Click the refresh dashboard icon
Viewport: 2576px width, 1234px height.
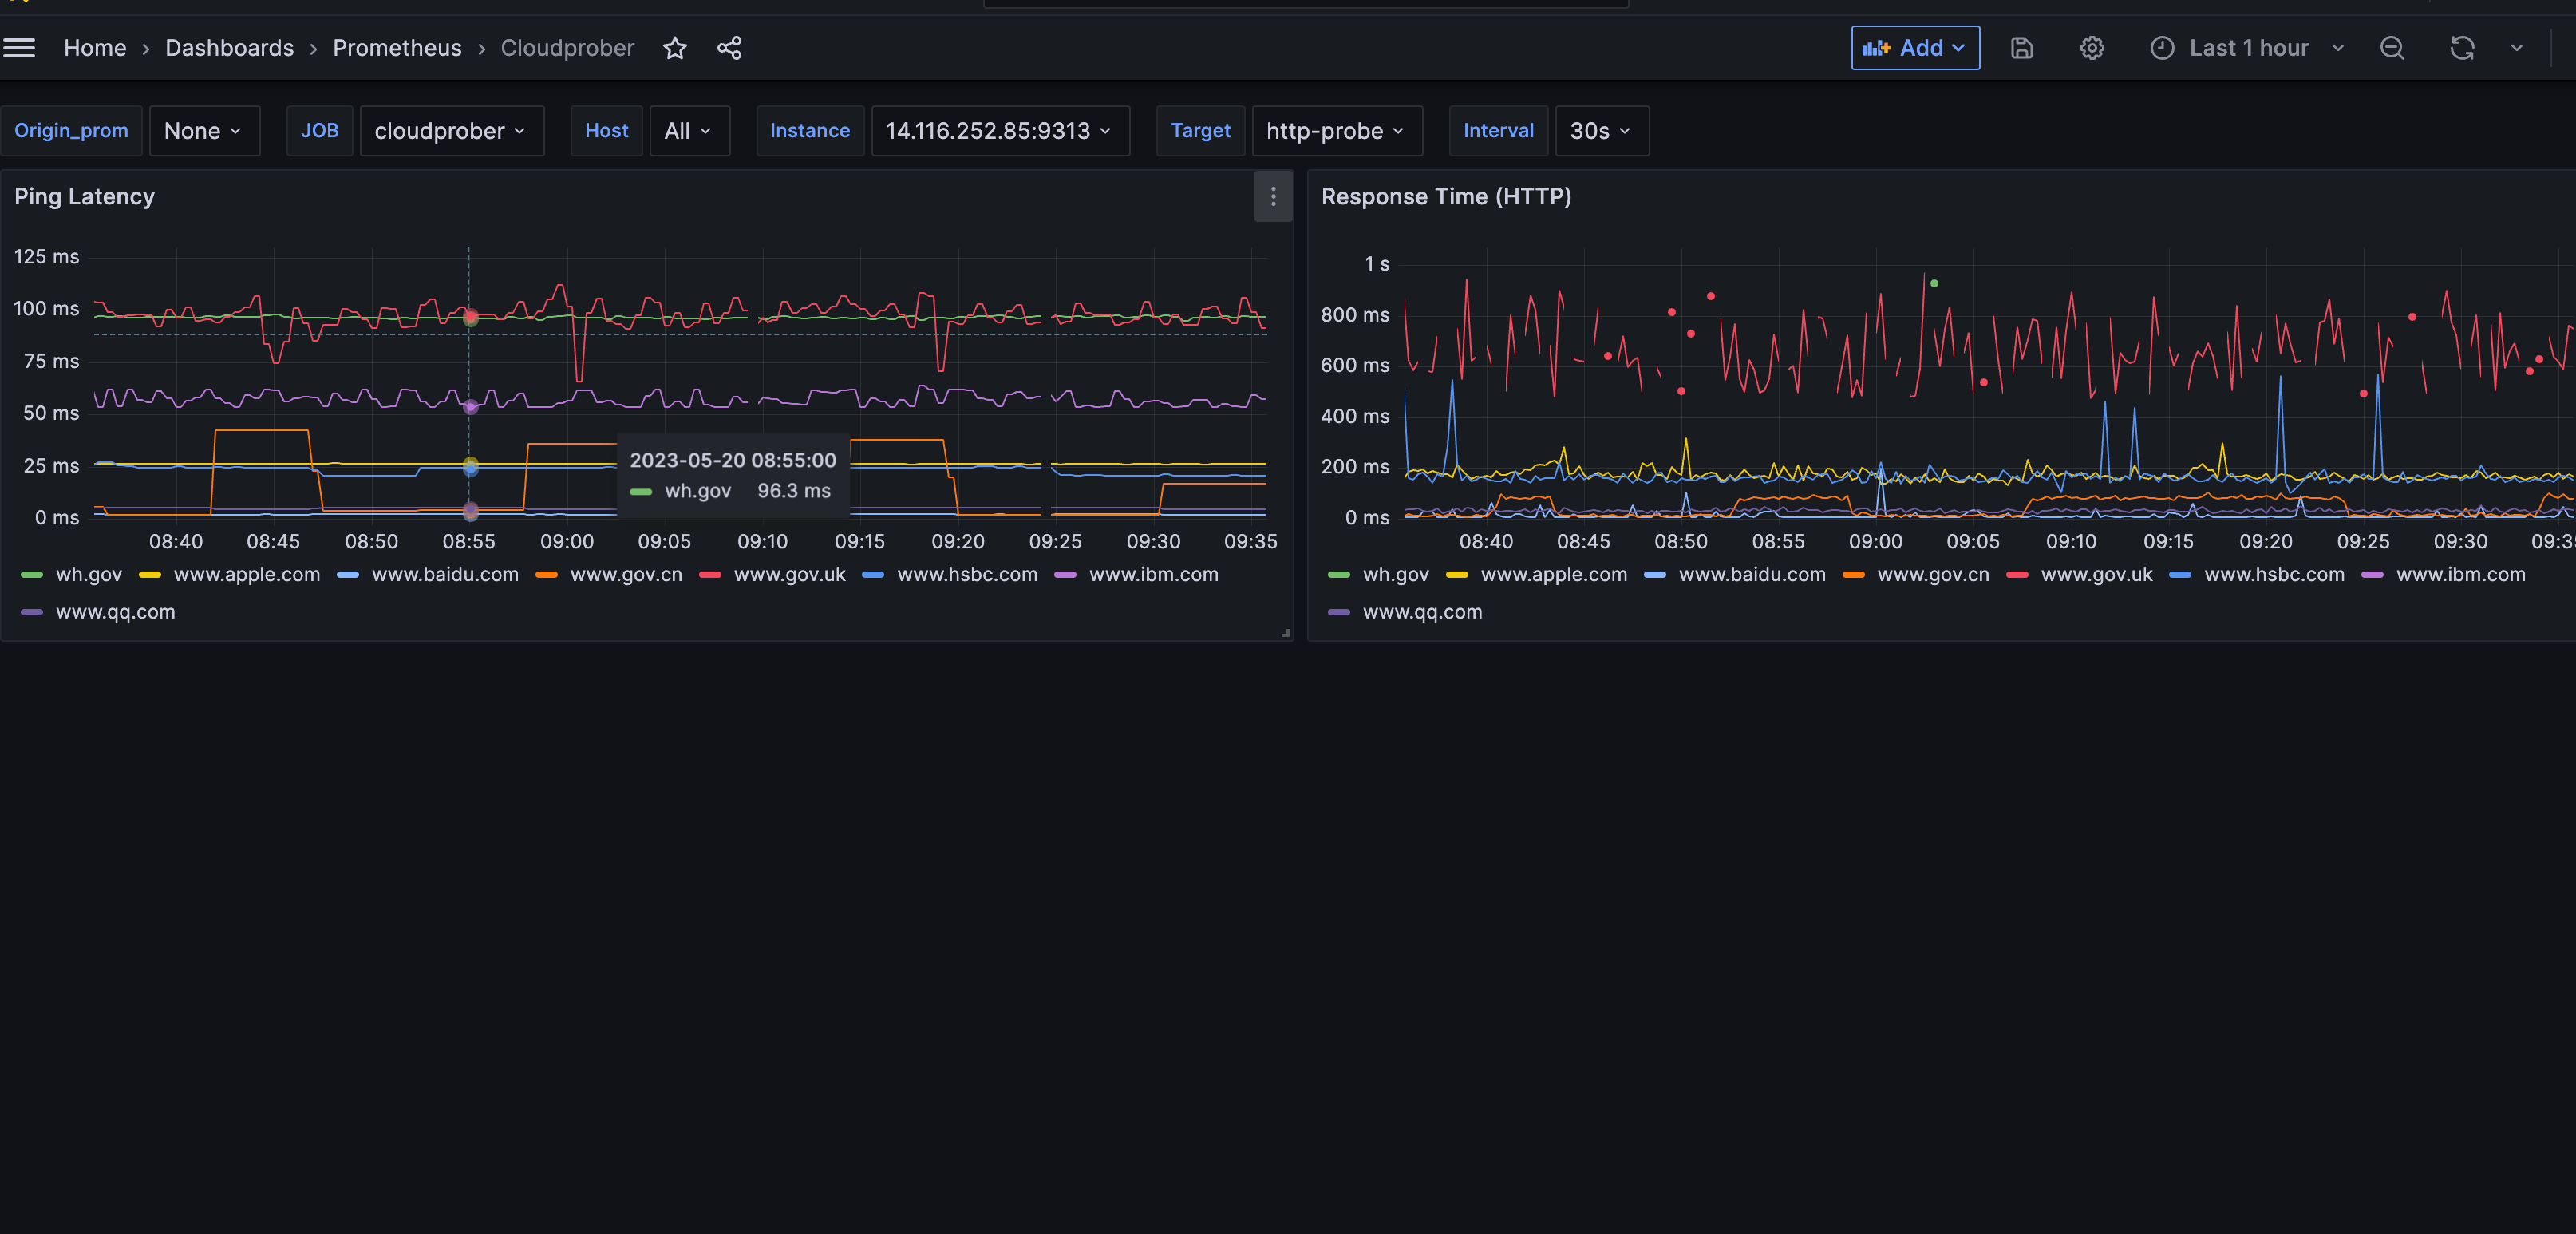click(2461, 48)
